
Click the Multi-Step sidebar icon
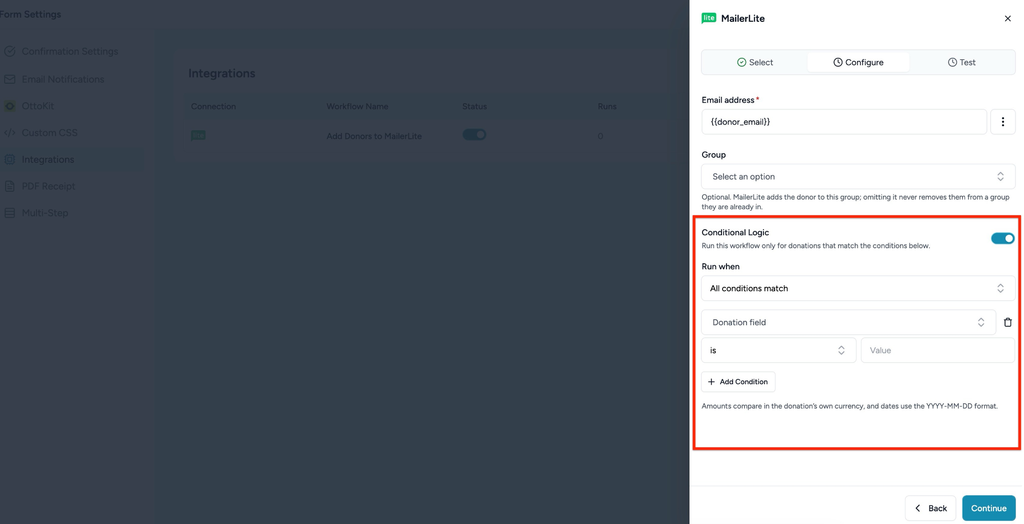[x=10, y=213]
